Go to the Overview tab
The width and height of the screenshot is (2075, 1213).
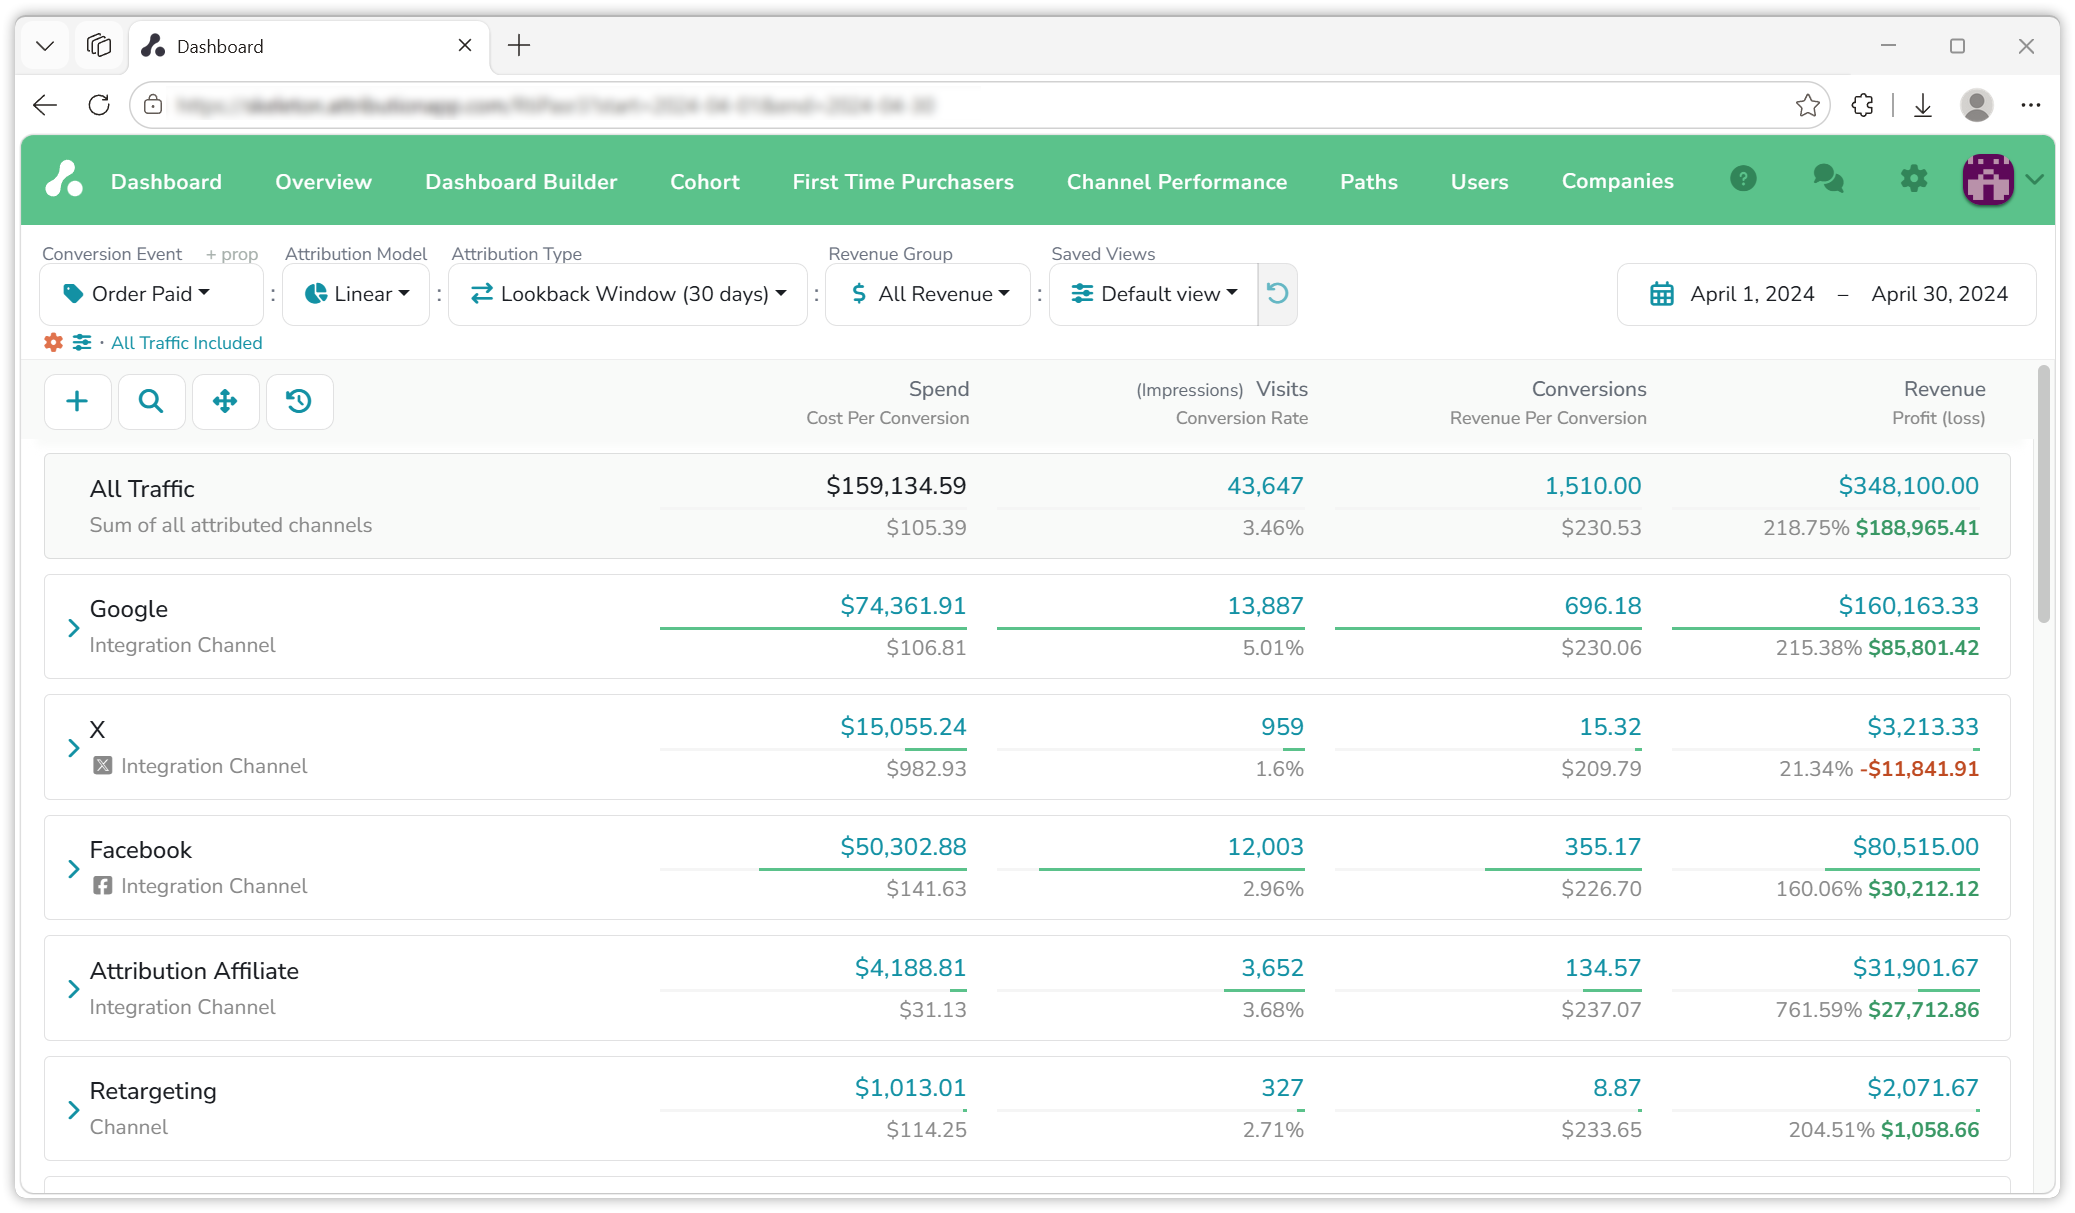point(323,181)
